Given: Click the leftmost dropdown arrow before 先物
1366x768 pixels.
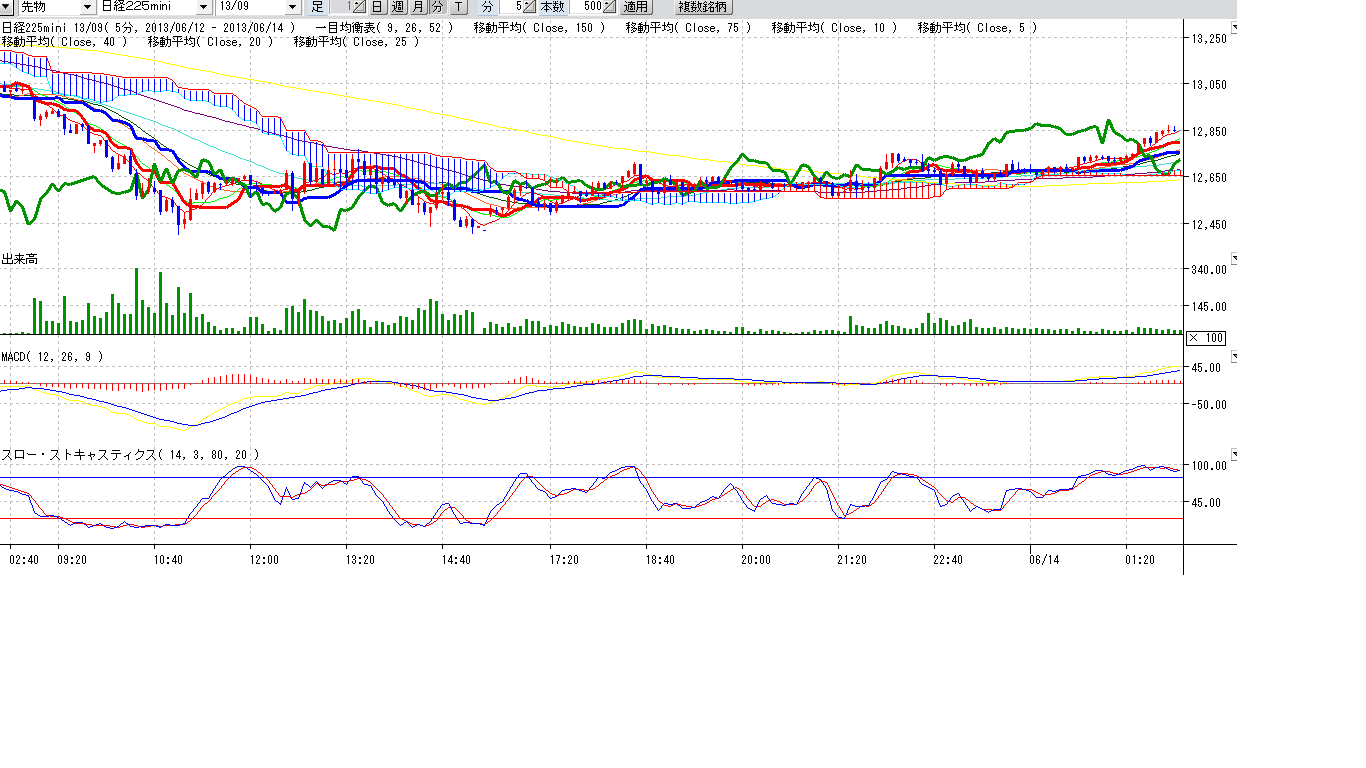Looking at the screenshot, I should coord(6,7).
